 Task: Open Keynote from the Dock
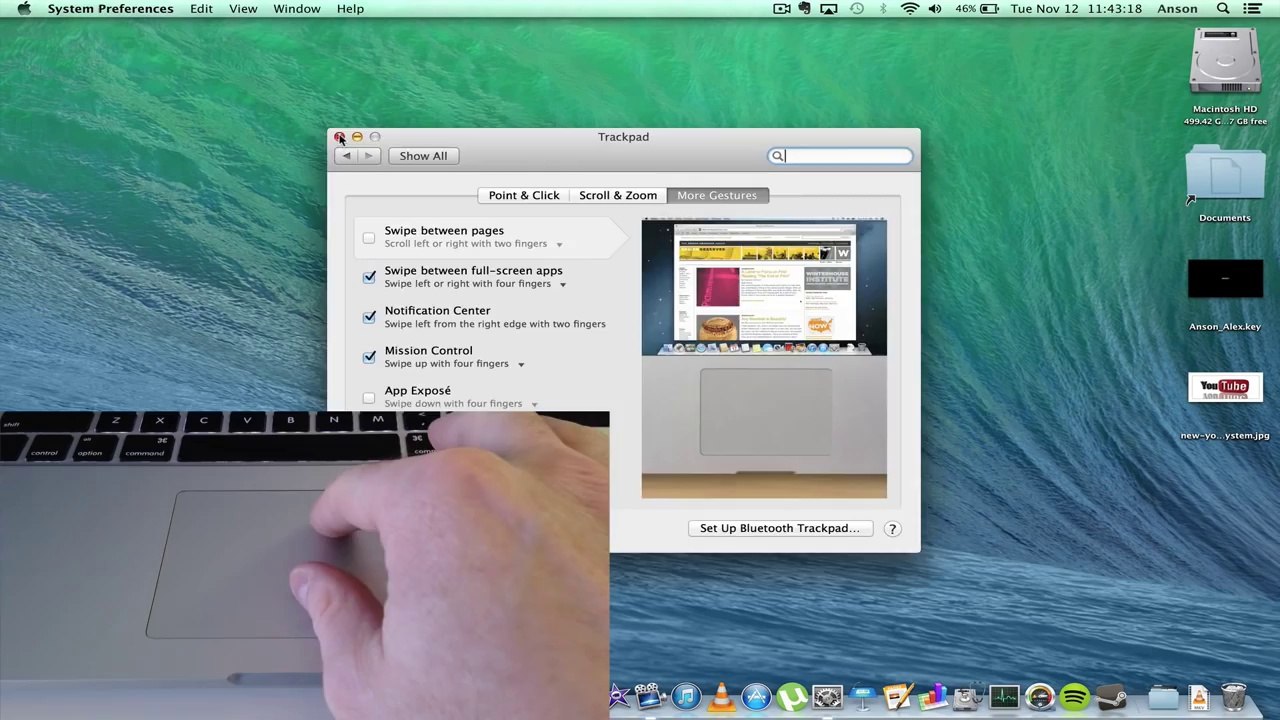pyautogui.click(x=863, y=696)
